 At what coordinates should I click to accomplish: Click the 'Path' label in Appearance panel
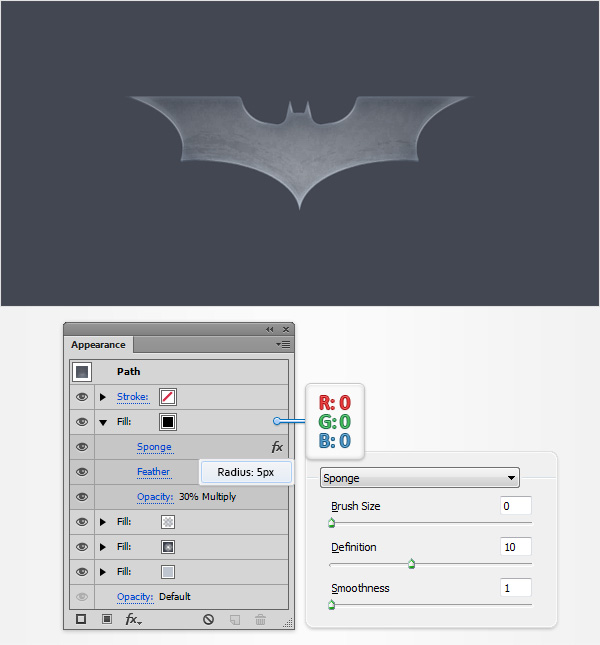click(129, 371)
